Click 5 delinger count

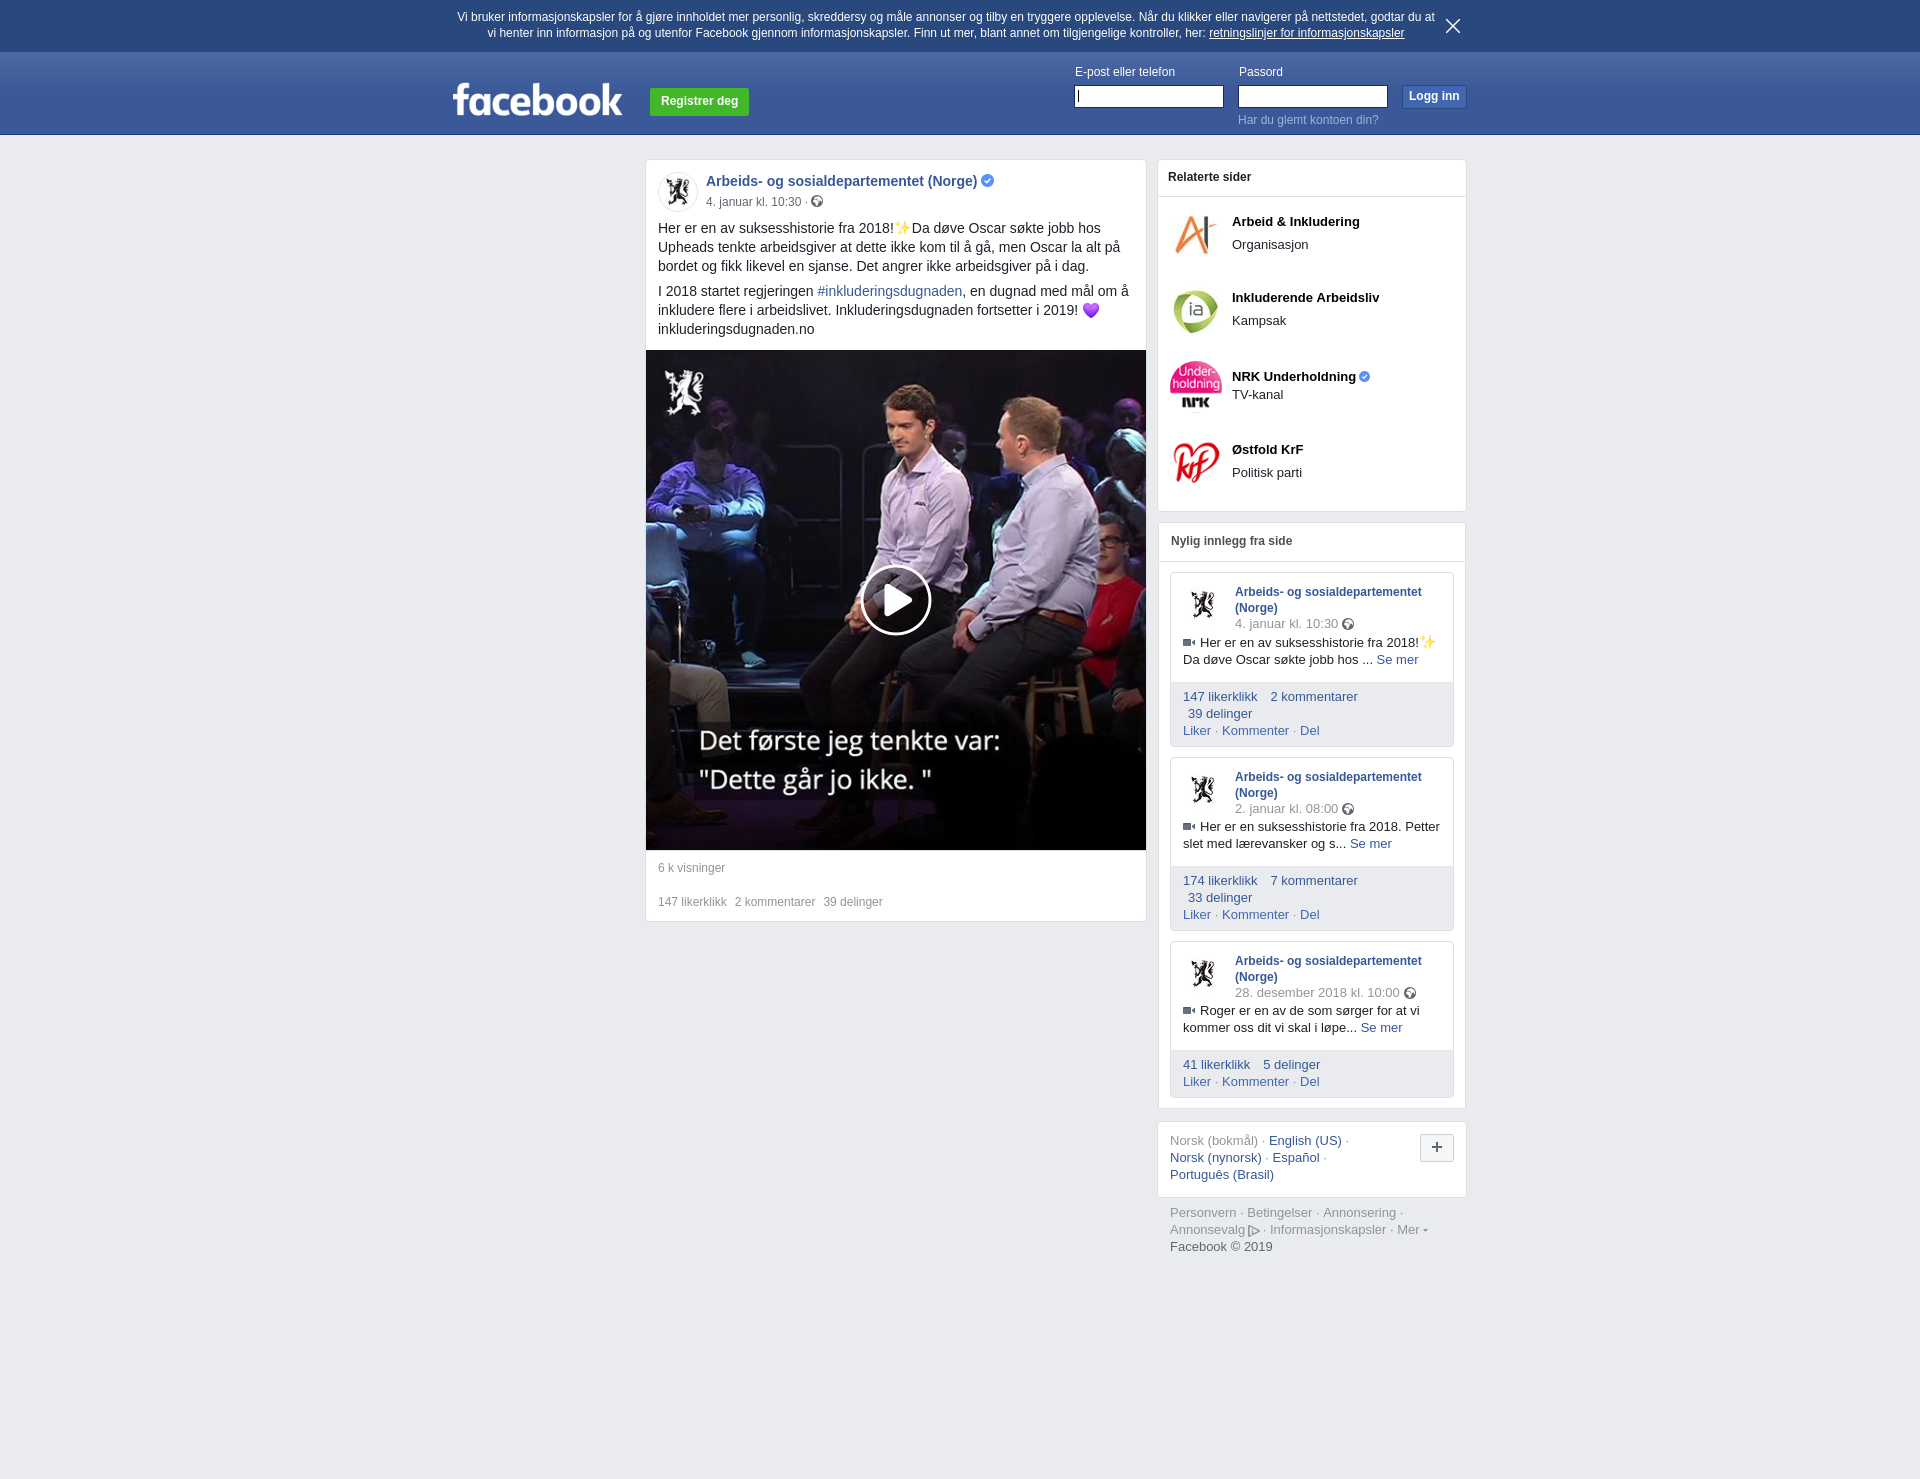coord(1291,1065)
